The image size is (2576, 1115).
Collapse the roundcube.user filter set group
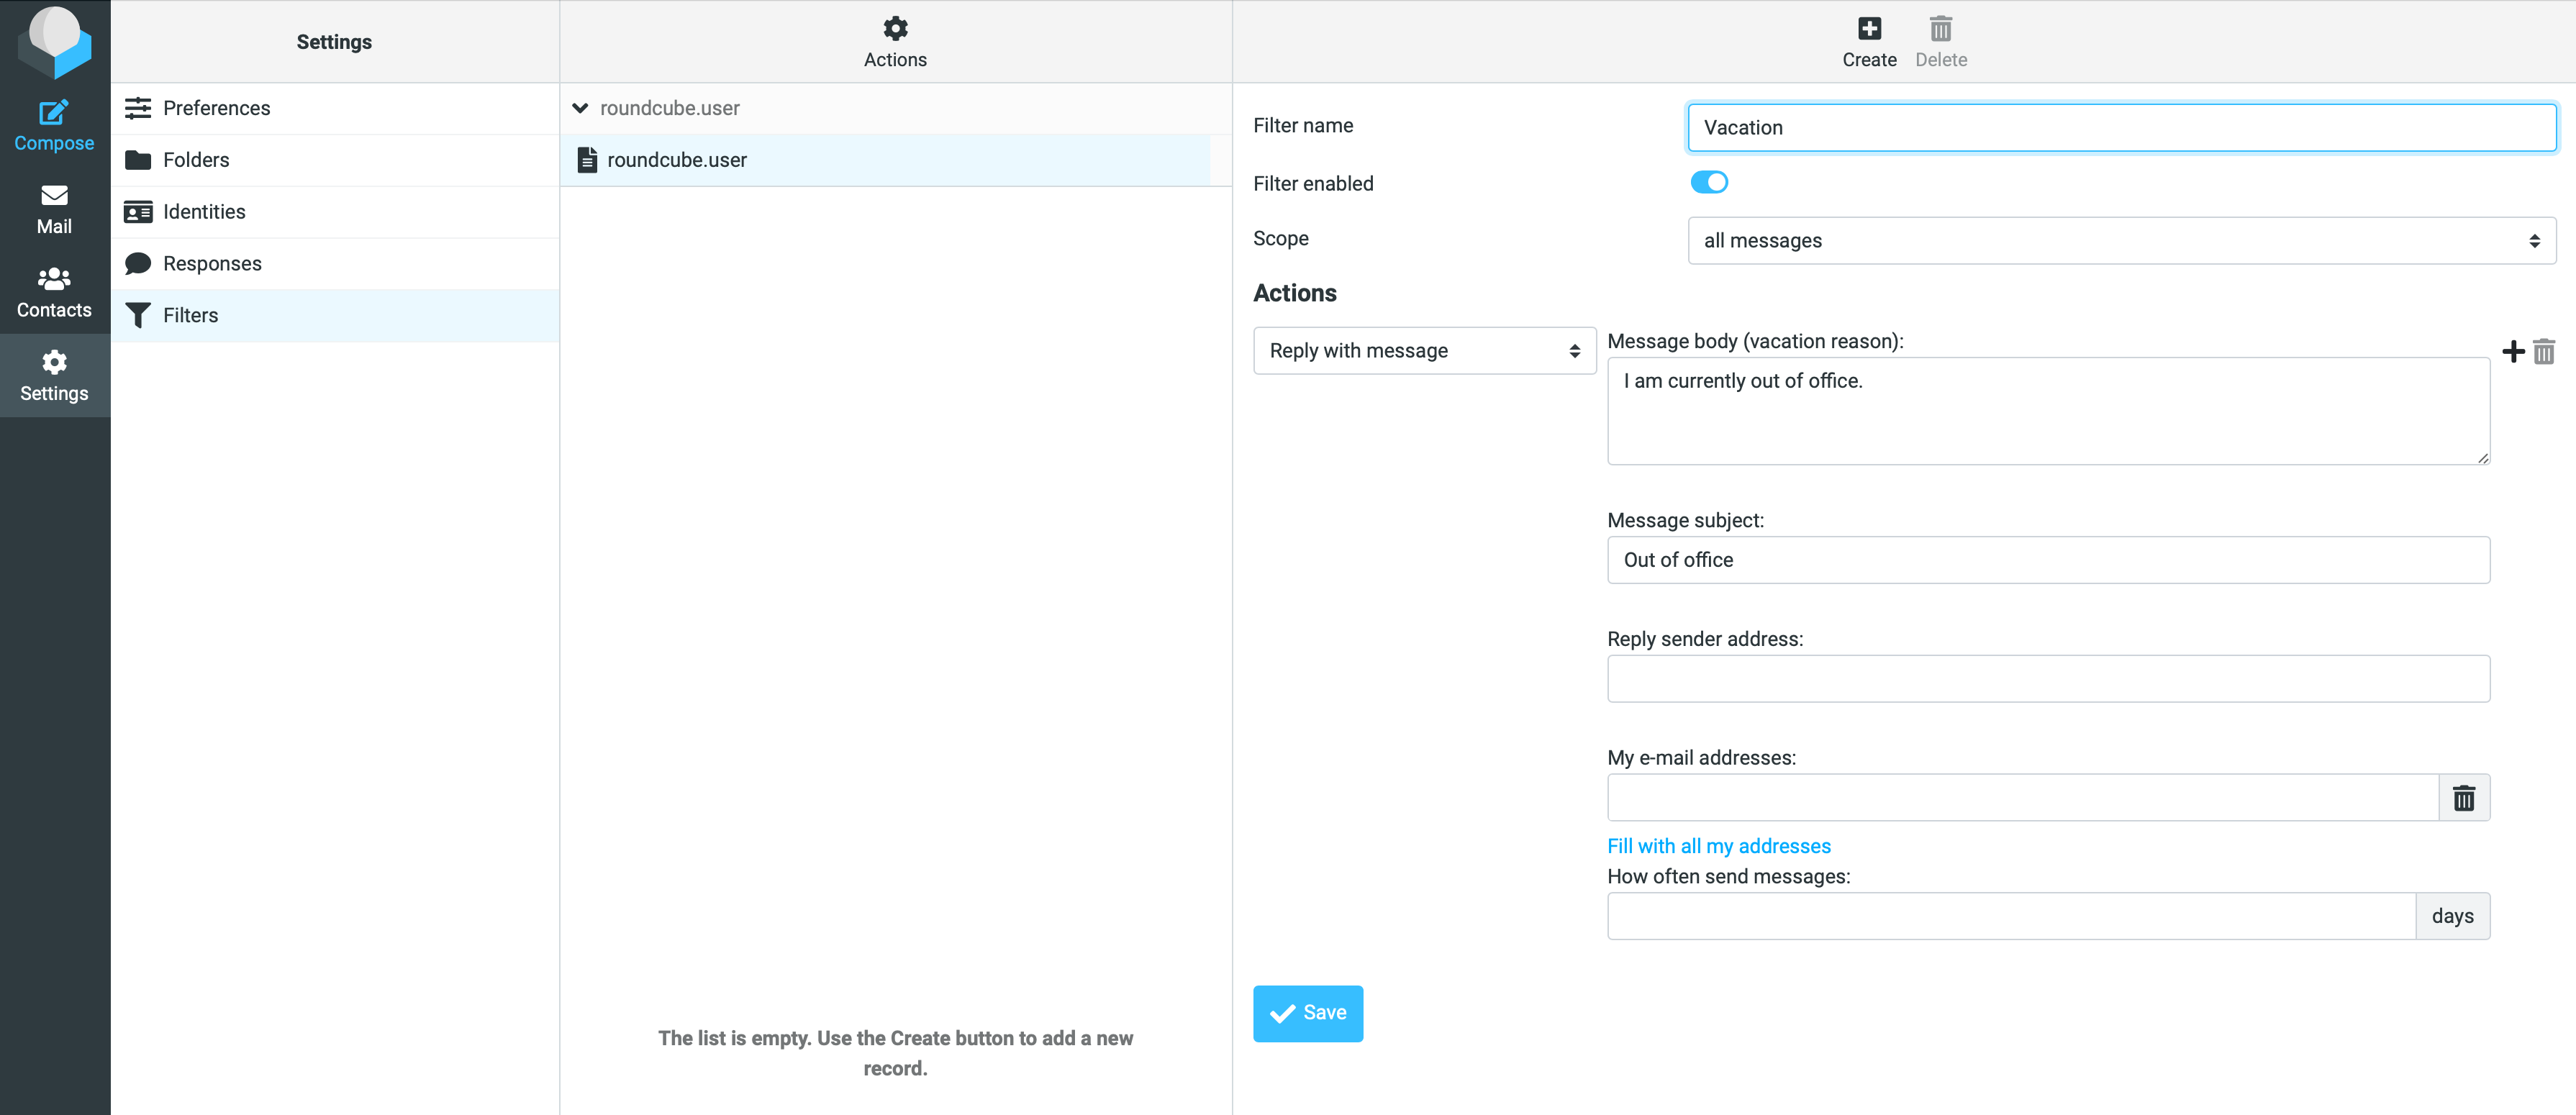coord(580,108)
